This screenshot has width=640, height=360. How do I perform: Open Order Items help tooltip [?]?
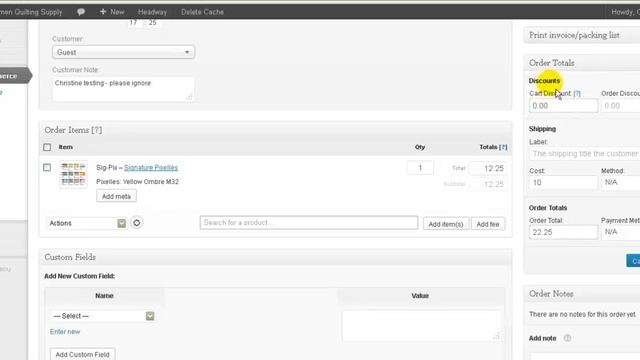pos(97,130)
